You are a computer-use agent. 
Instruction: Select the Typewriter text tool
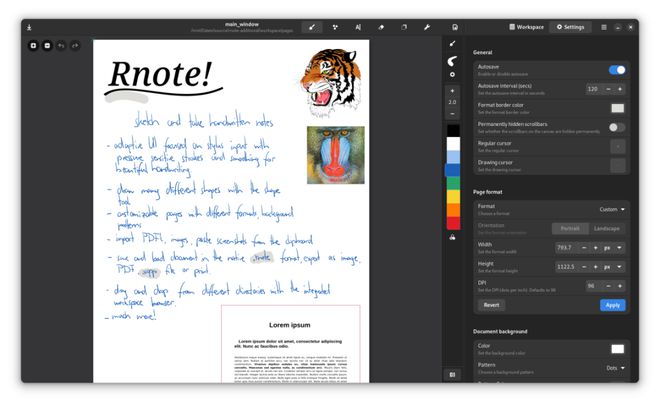[x=358, y=27]
